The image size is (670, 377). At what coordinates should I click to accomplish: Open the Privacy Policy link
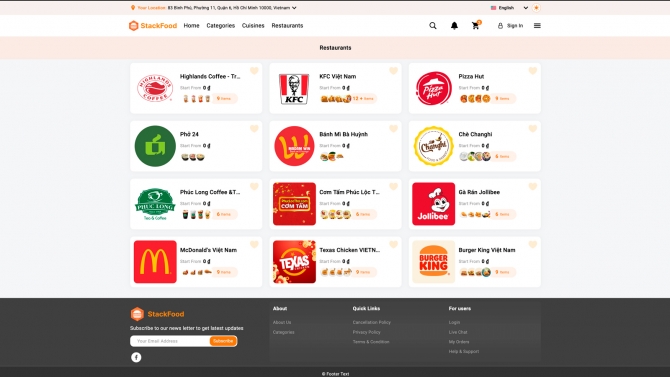(x=366, y=332)
